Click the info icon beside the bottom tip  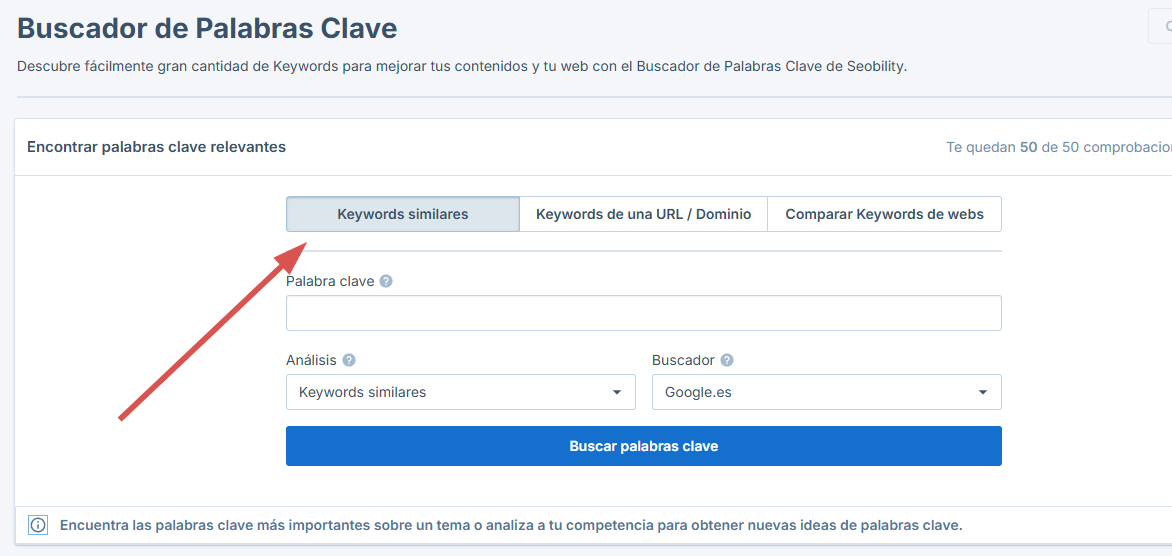(x=38, y=525)
